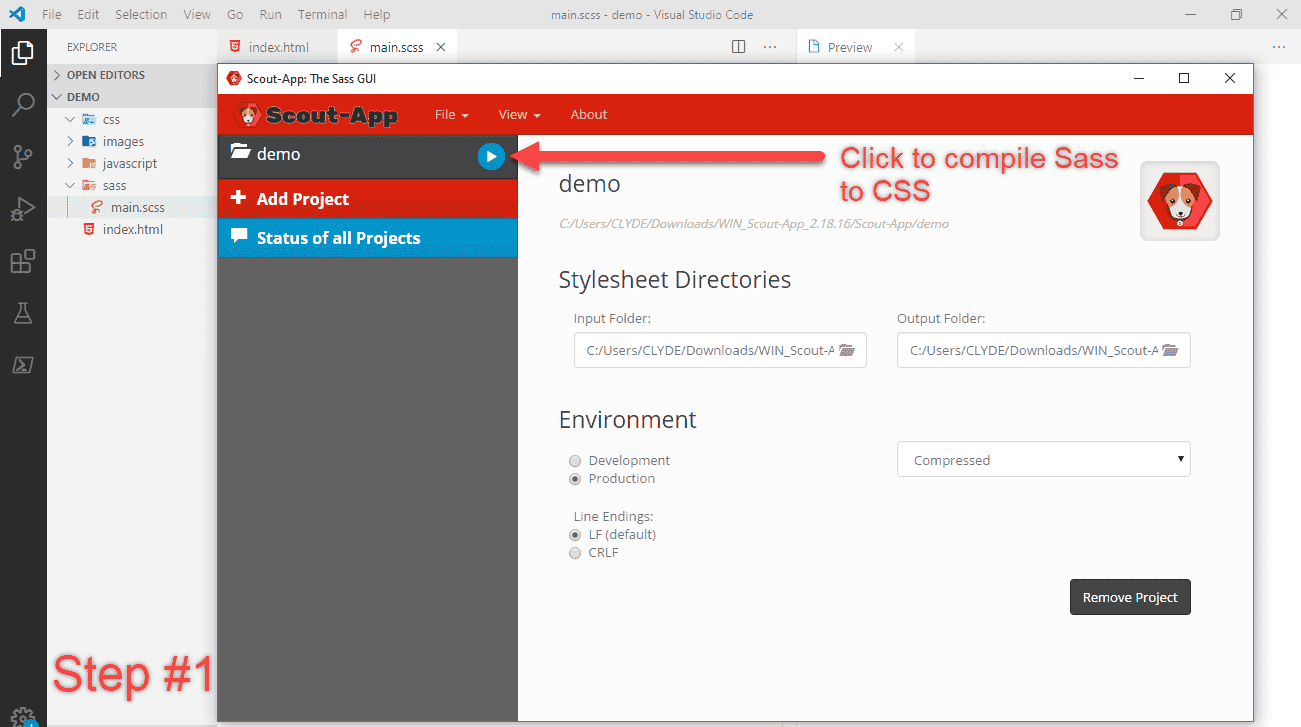
Task: Close the main.scss editor tab
Action: click(440, 47)
